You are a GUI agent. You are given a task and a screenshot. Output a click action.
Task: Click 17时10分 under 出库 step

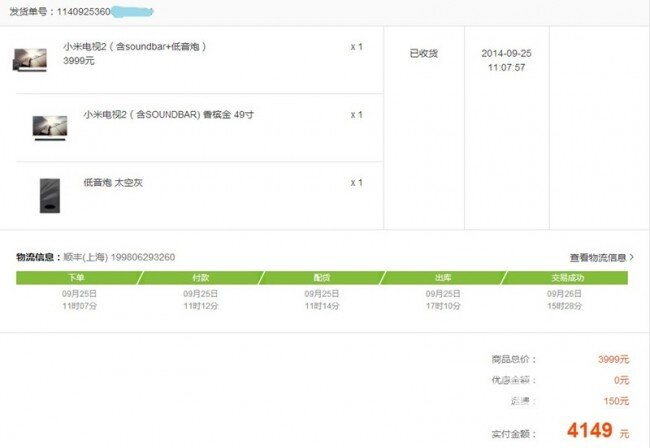[x=443, y=306]
